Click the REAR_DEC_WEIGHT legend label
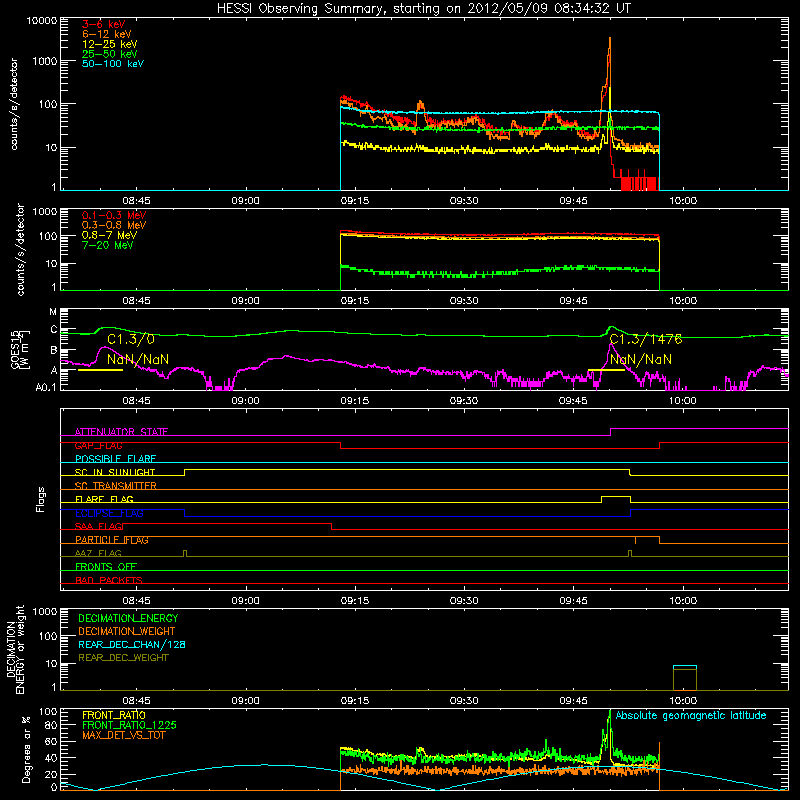 click(x=123, y=658)
